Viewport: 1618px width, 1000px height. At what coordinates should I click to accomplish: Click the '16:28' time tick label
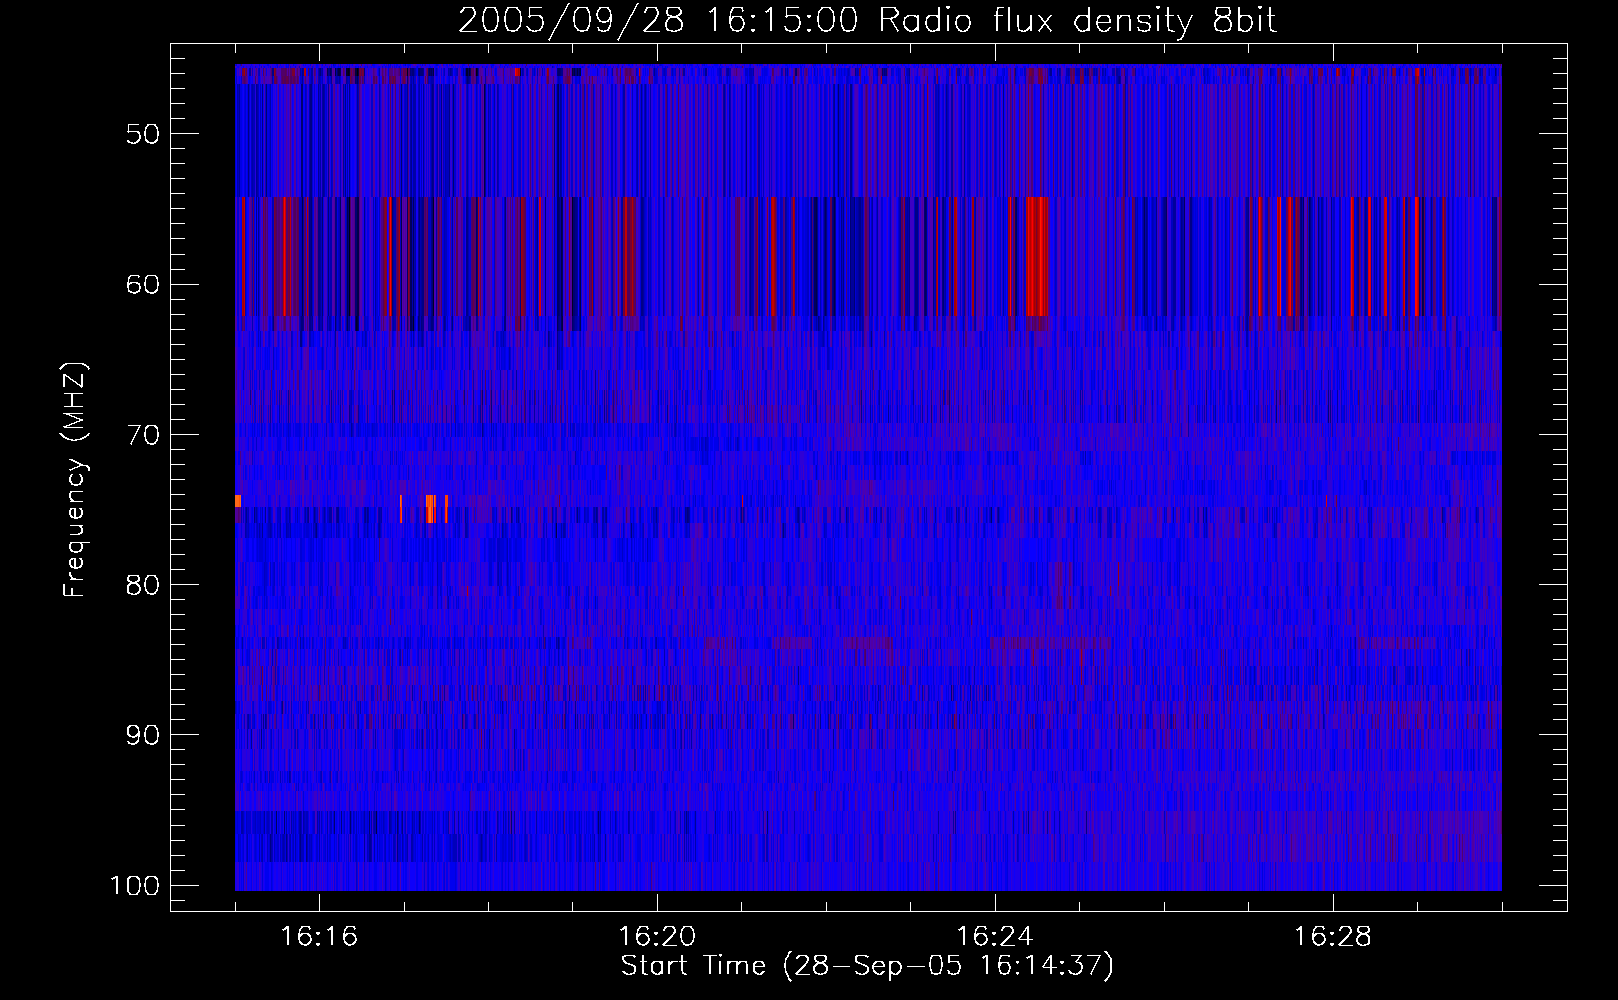(1333, 937)
